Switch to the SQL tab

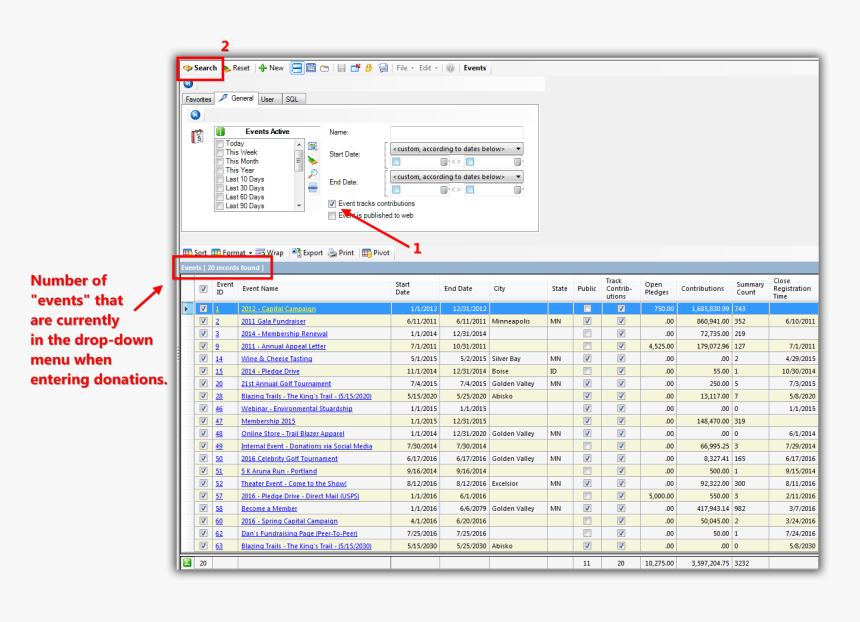[x=291, y=99]
